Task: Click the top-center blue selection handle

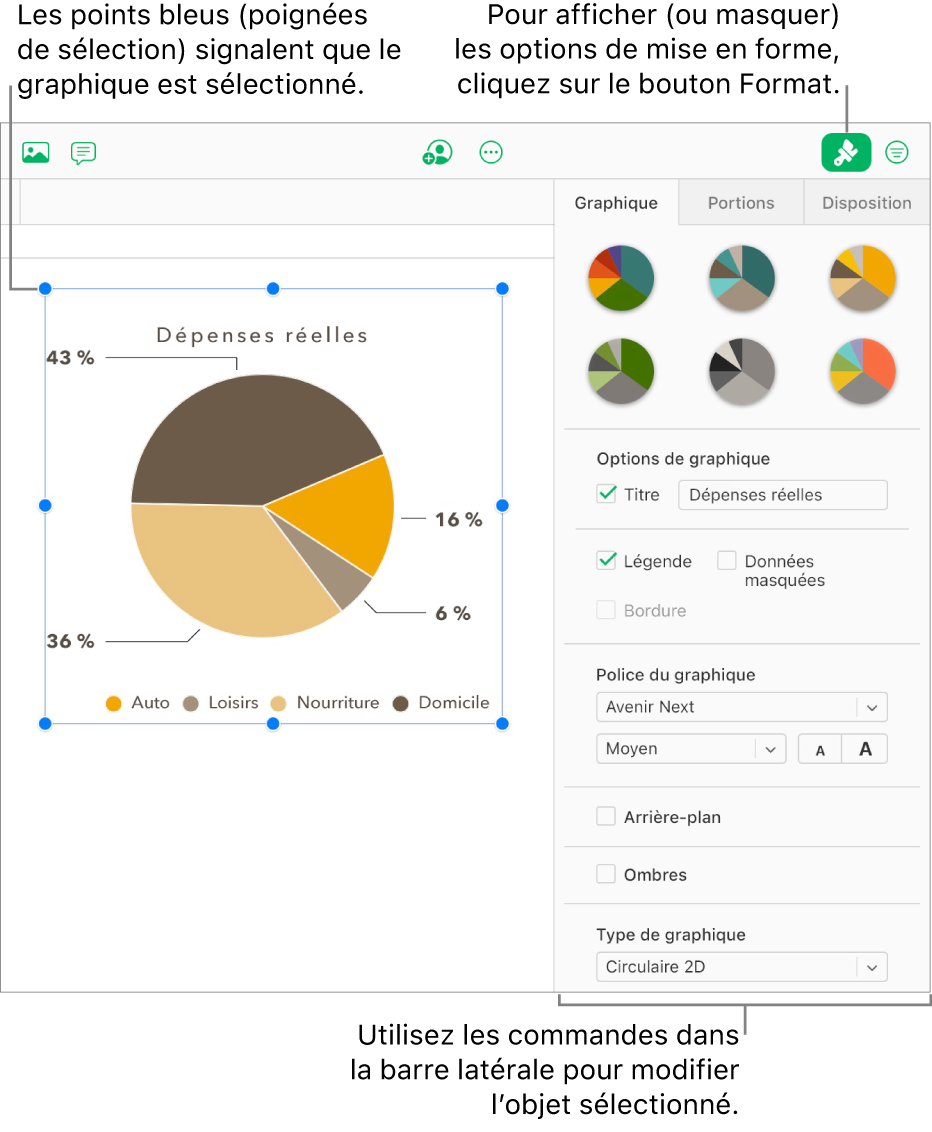Action: coord(273,289)
